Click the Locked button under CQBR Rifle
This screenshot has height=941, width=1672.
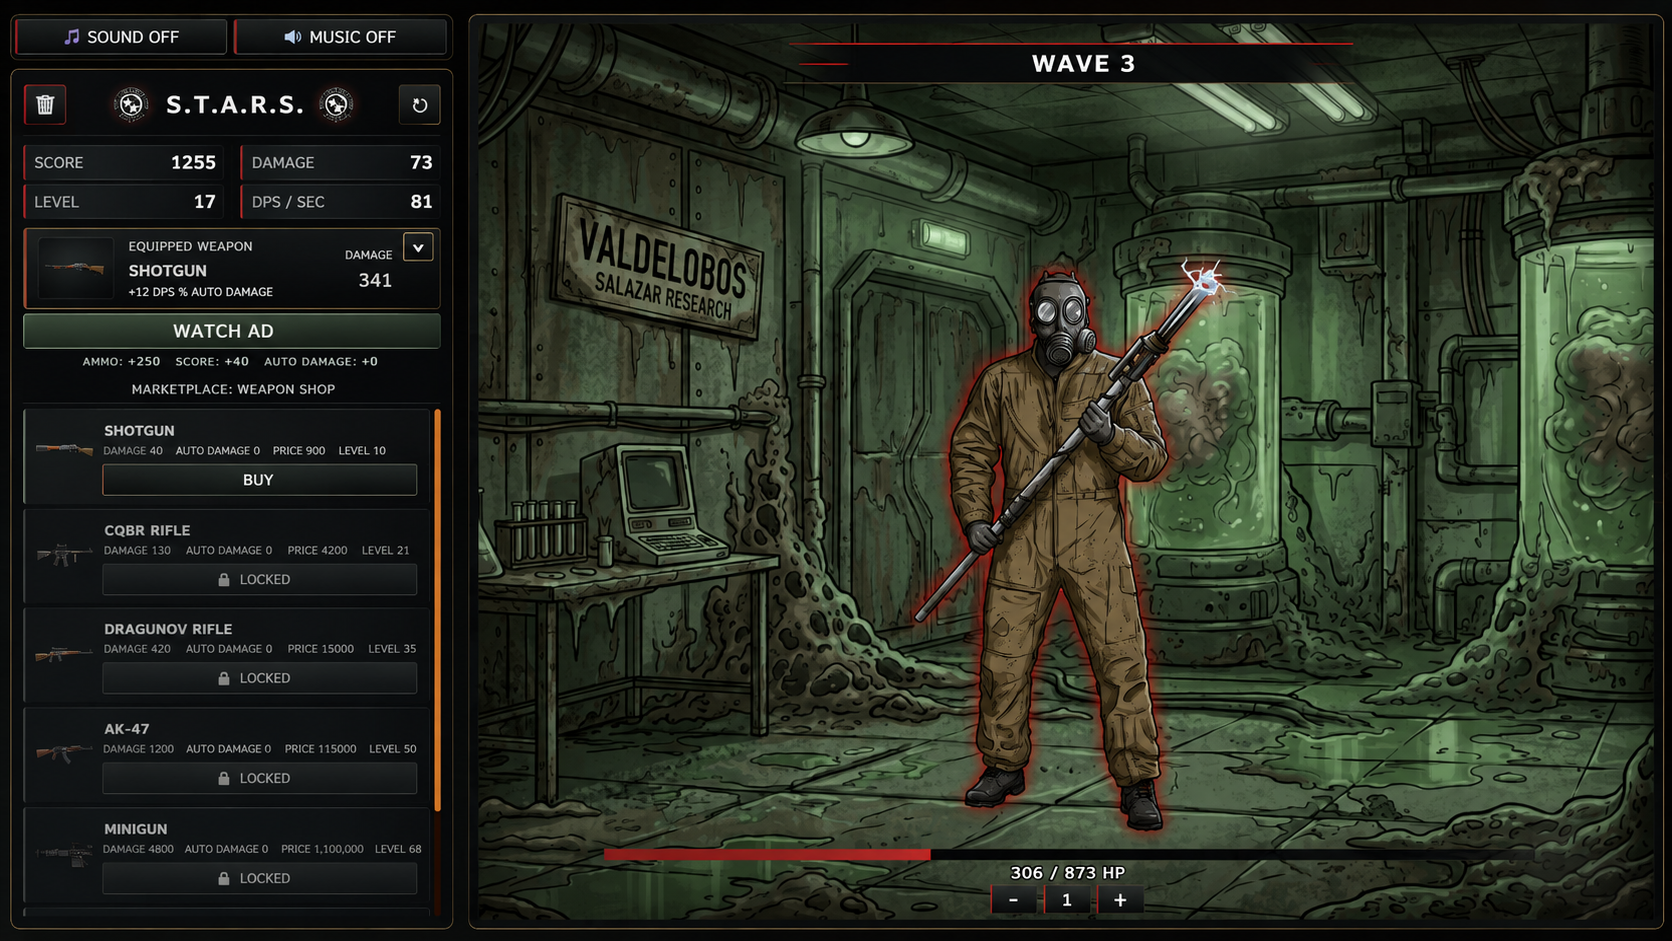click(x=259, y=579)
